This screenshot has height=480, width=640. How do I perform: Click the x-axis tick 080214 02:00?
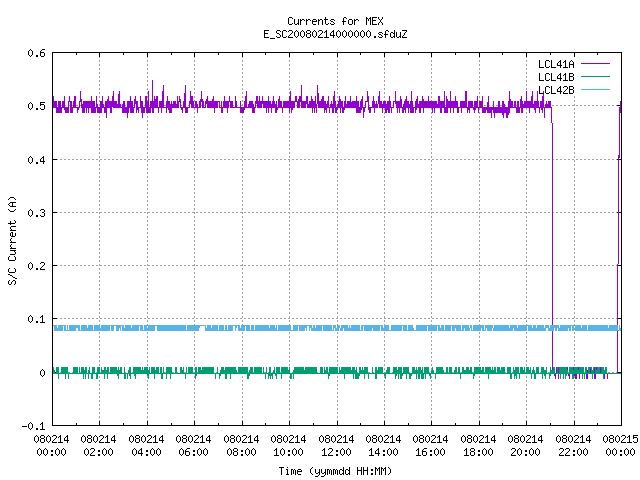tap(98, 446)
